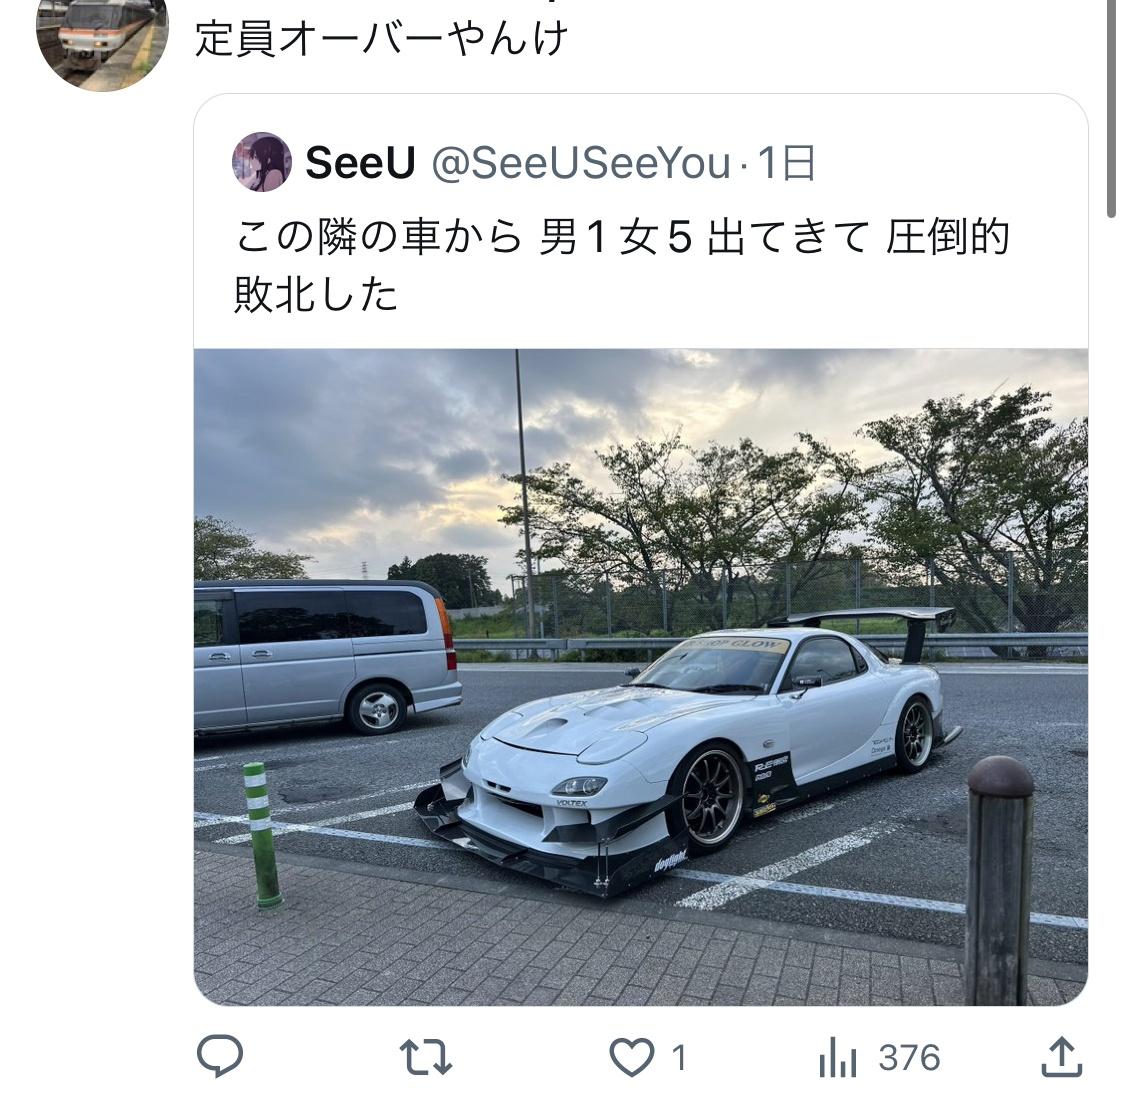Click the page scrollbar thumb
The image size is (1125, 1093).
tap(1111, 108)
